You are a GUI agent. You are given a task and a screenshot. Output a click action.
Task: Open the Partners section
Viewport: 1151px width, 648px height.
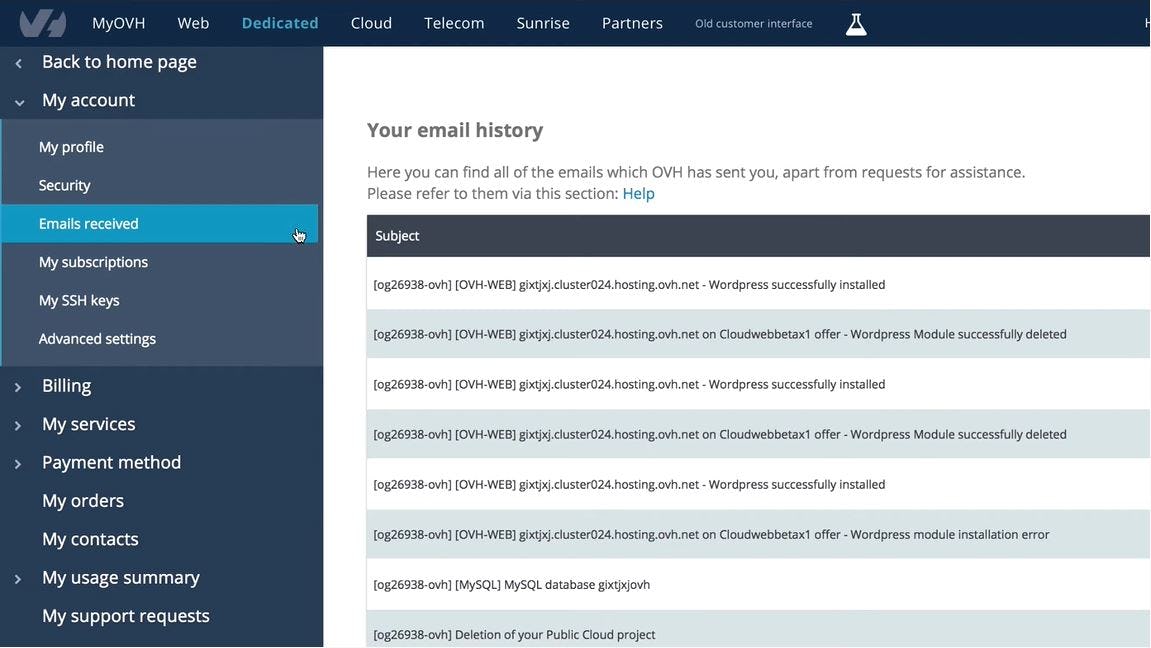pos(632,23)
